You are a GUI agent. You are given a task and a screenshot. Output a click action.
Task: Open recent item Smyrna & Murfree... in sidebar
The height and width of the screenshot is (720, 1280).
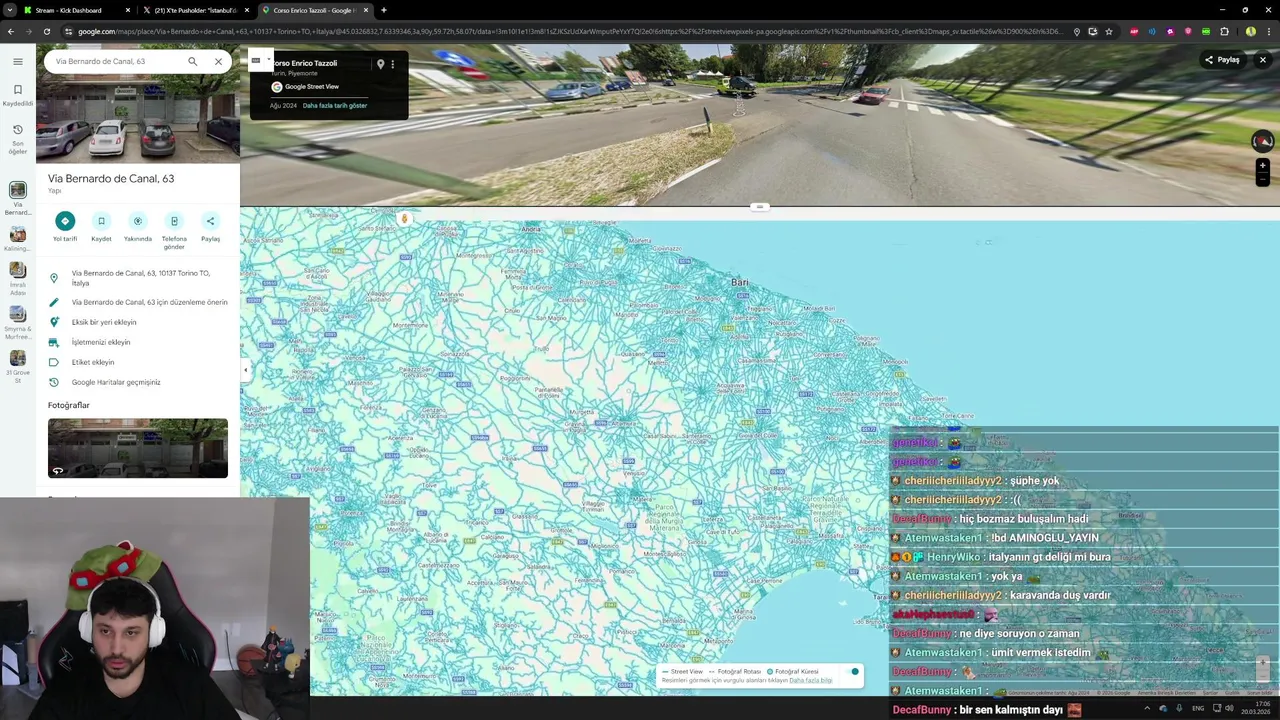coord(18,323)
